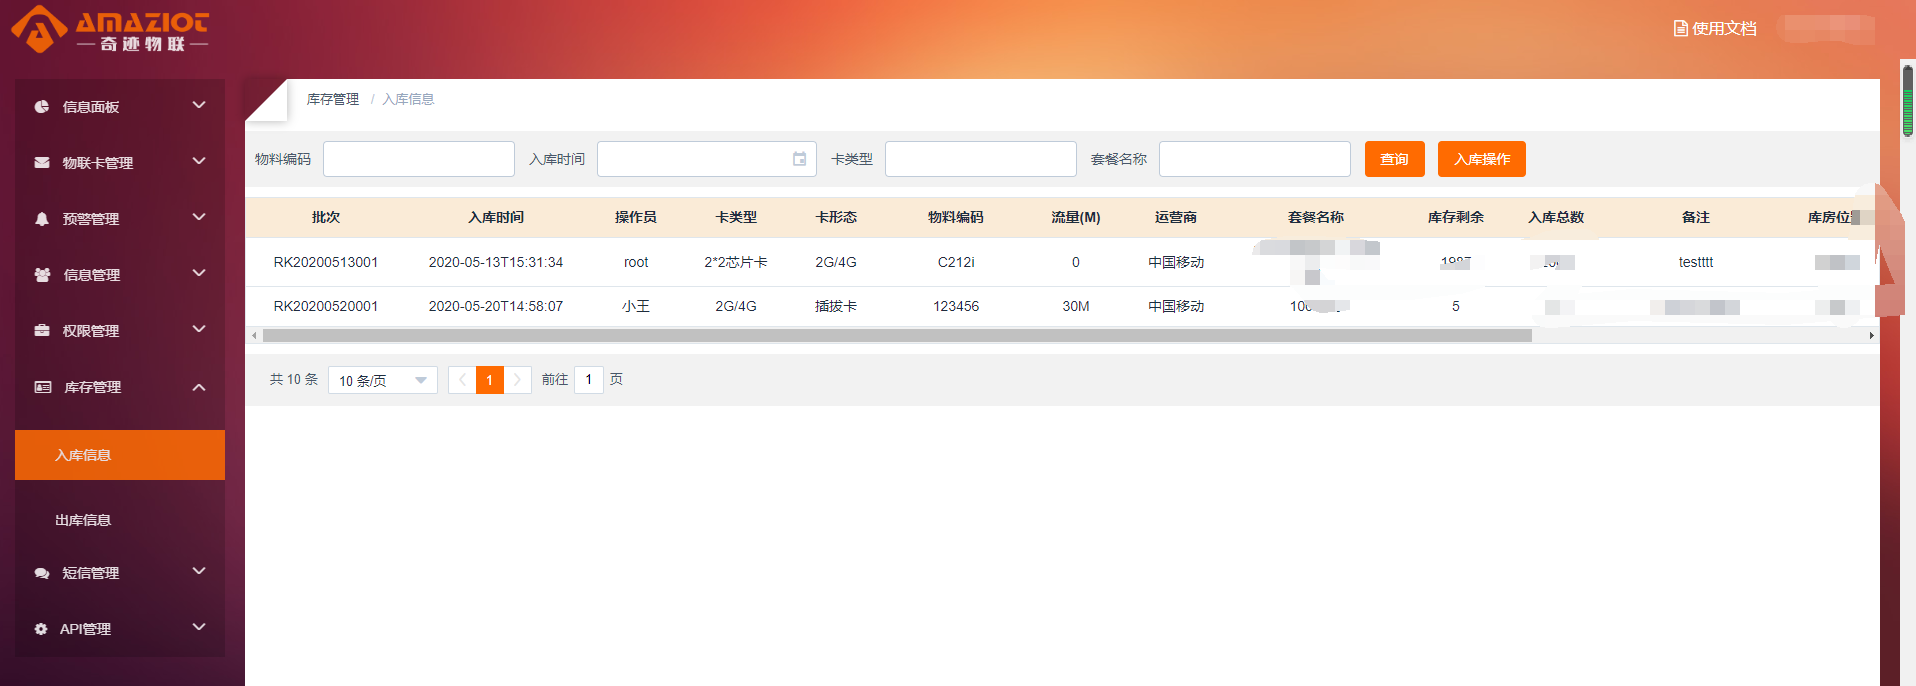The height and width of the screenshot is (686, 1916).
Task: Click the 2020-05-20T14:58:07 time cell
Action: (496, 306)
